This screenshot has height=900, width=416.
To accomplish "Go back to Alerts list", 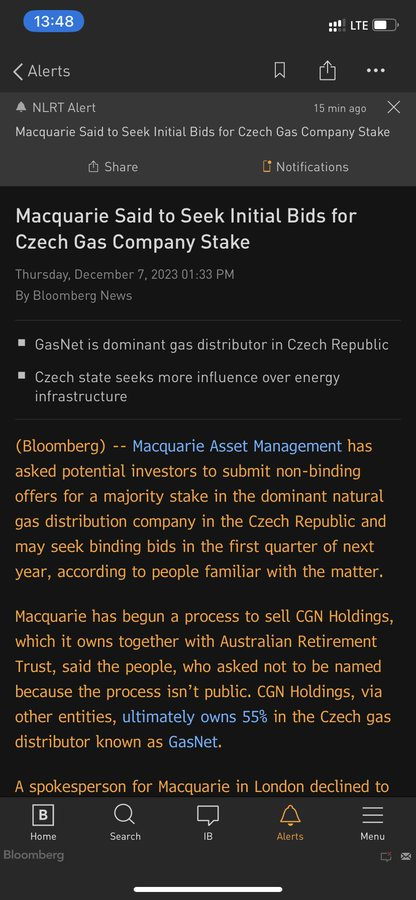I will point(41,71).
